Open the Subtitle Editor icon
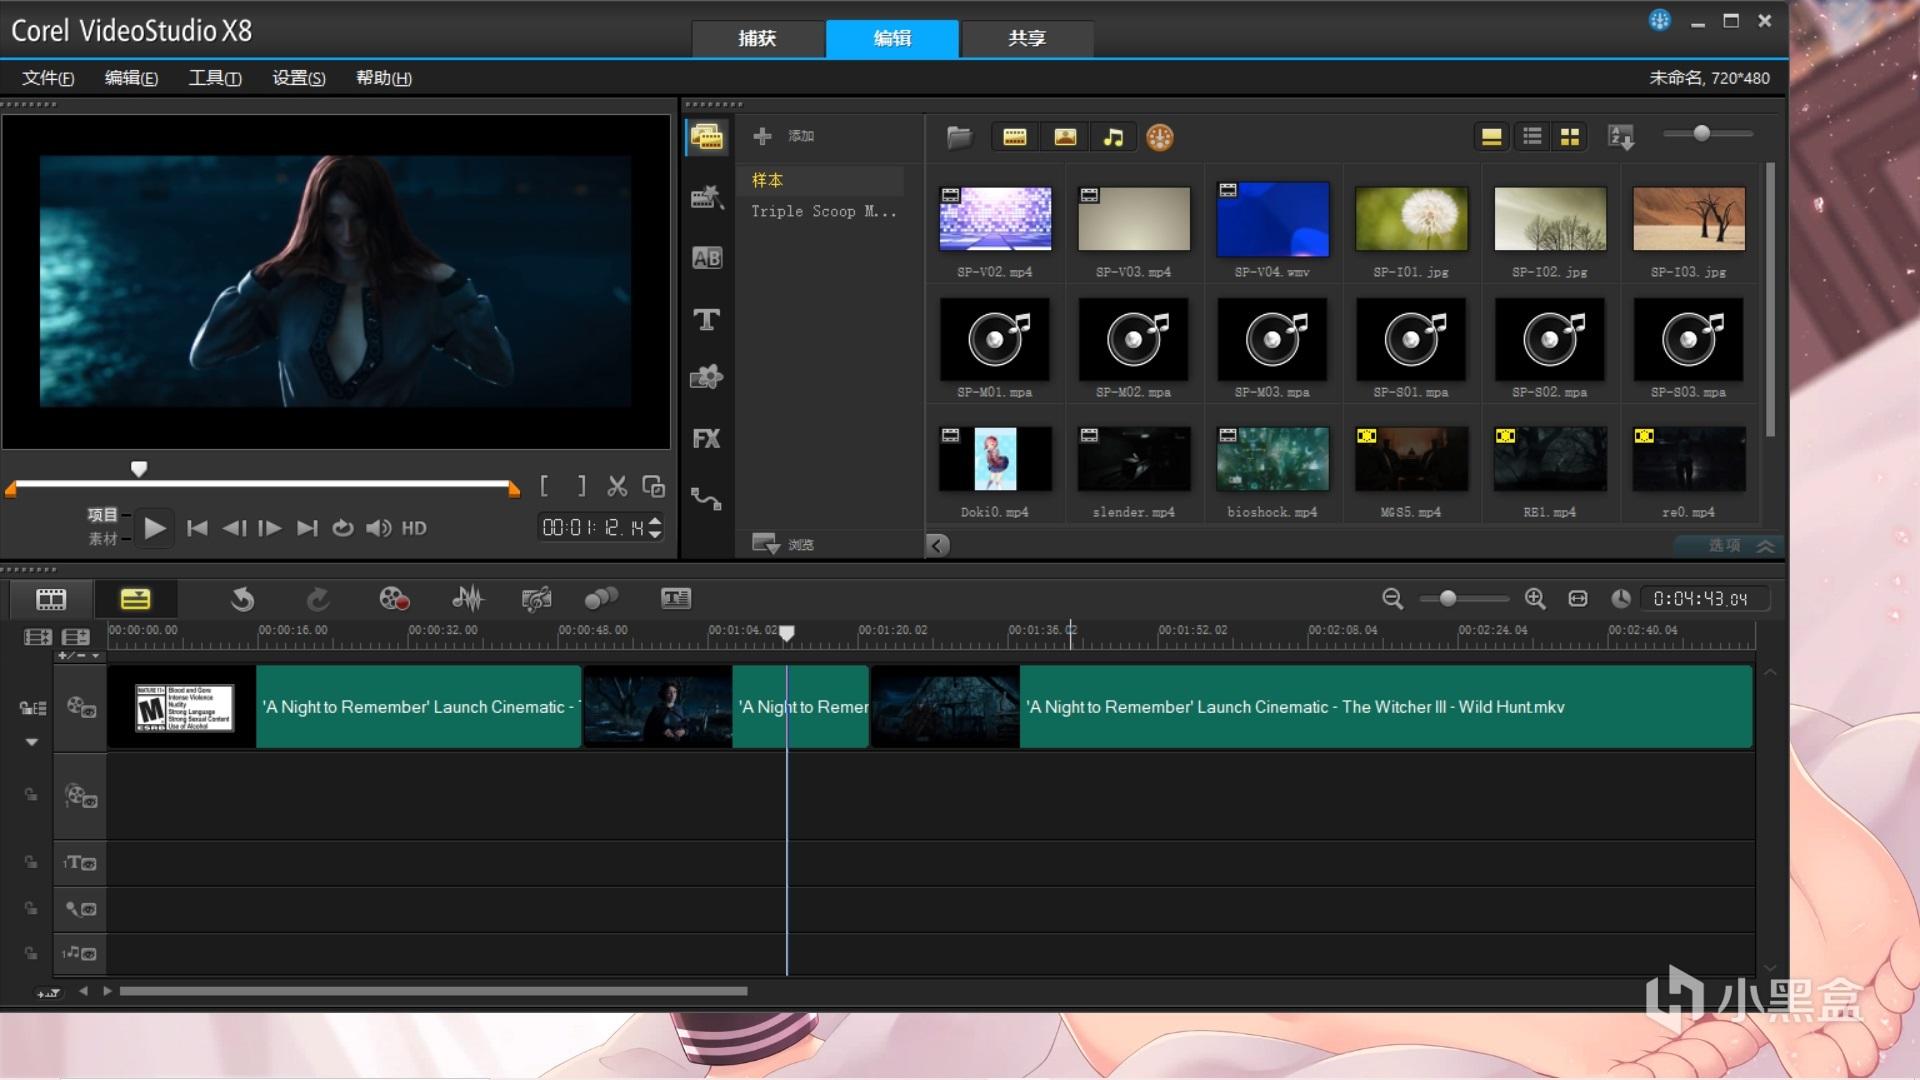Image resolution: width=1920 pixels, height=1080 pixels. 676,599
